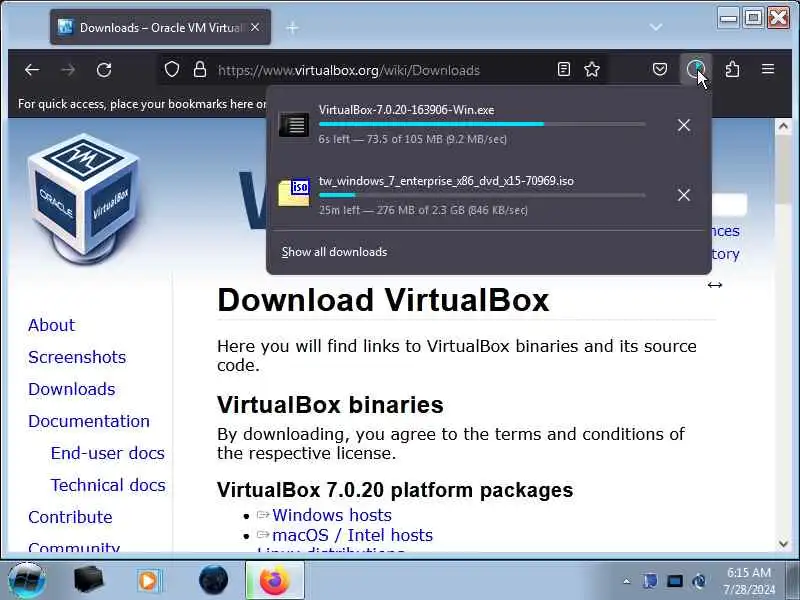Open the dark globe taskbar icon
Image resolution: width=800 pixels, height=600 pixels.
click(x=213, y=580)
